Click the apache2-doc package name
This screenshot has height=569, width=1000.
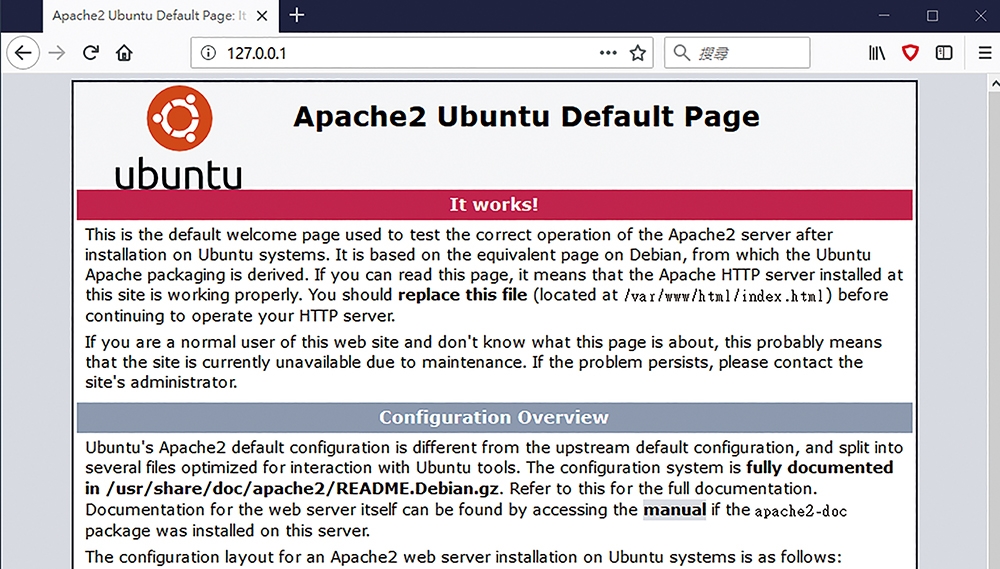800,511
